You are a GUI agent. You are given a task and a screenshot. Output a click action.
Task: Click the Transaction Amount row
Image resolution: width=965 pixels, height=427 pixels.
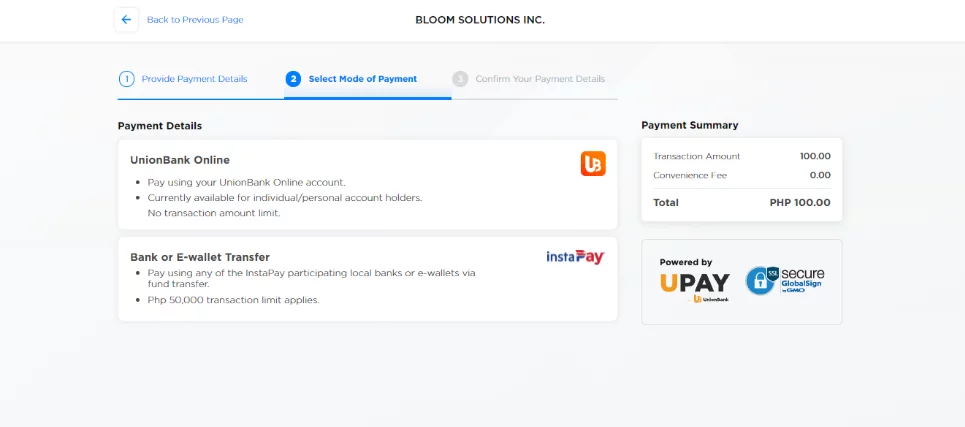pyautogui.click(x=742, y=156)
